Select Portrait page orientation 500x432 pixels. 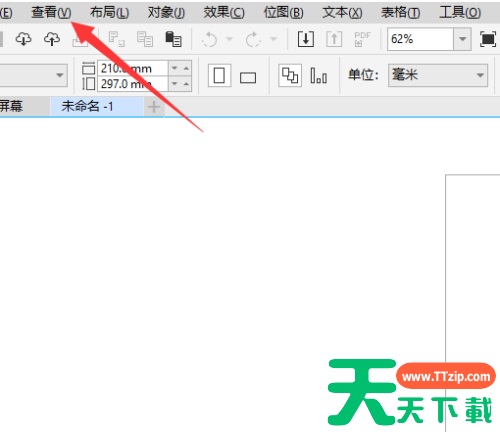point(219,75)
